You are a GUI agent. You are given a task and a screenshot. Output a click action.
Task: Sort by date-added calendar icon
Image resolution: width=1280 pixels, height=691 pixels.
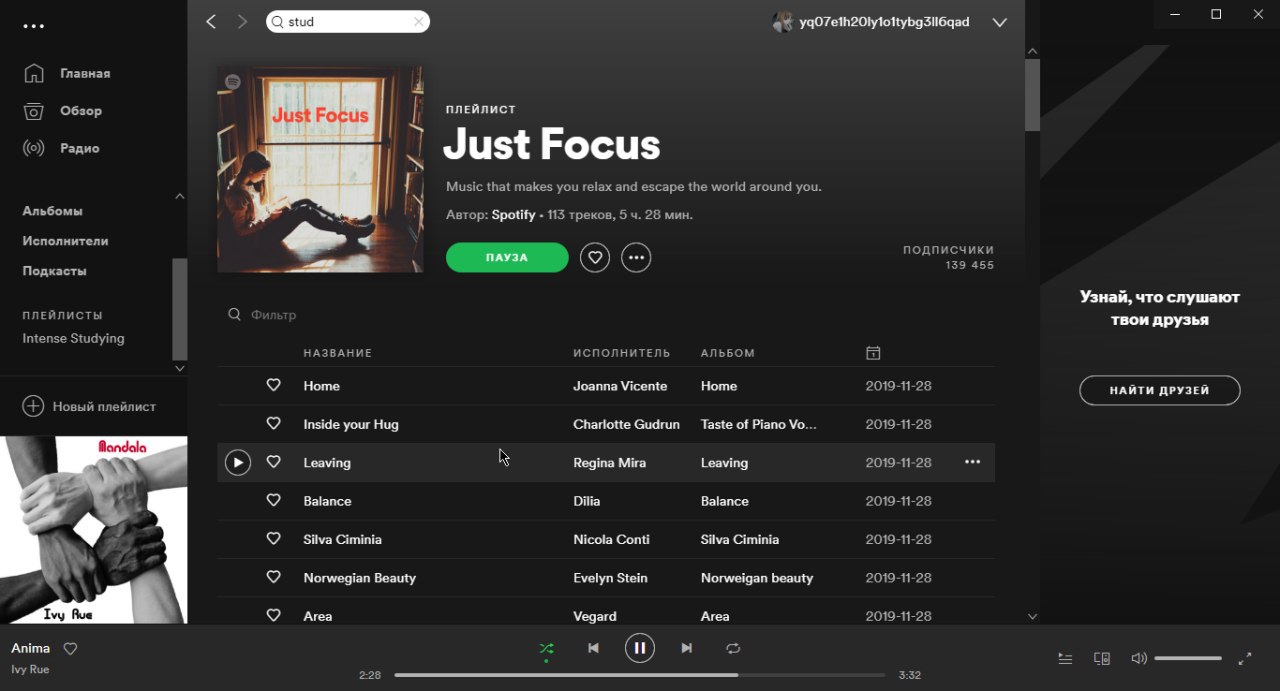point(873,353)
